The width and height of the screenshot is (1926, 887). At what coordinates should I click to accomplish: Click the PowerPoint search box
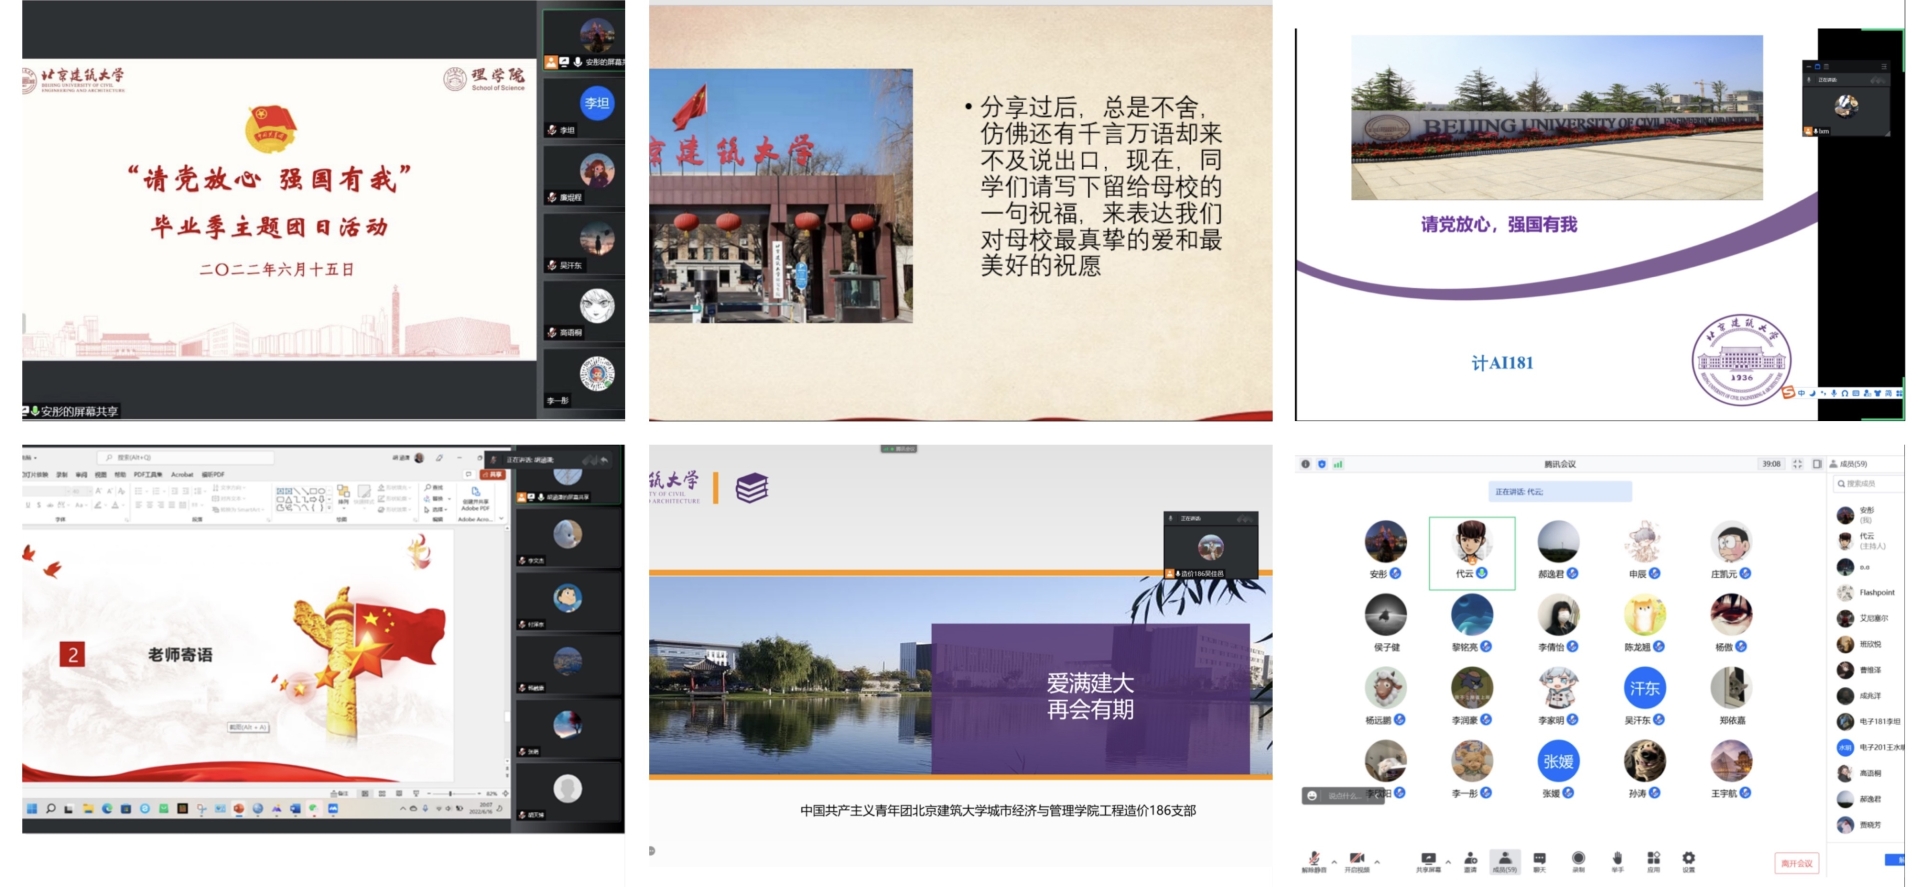[x=185, y=457]
